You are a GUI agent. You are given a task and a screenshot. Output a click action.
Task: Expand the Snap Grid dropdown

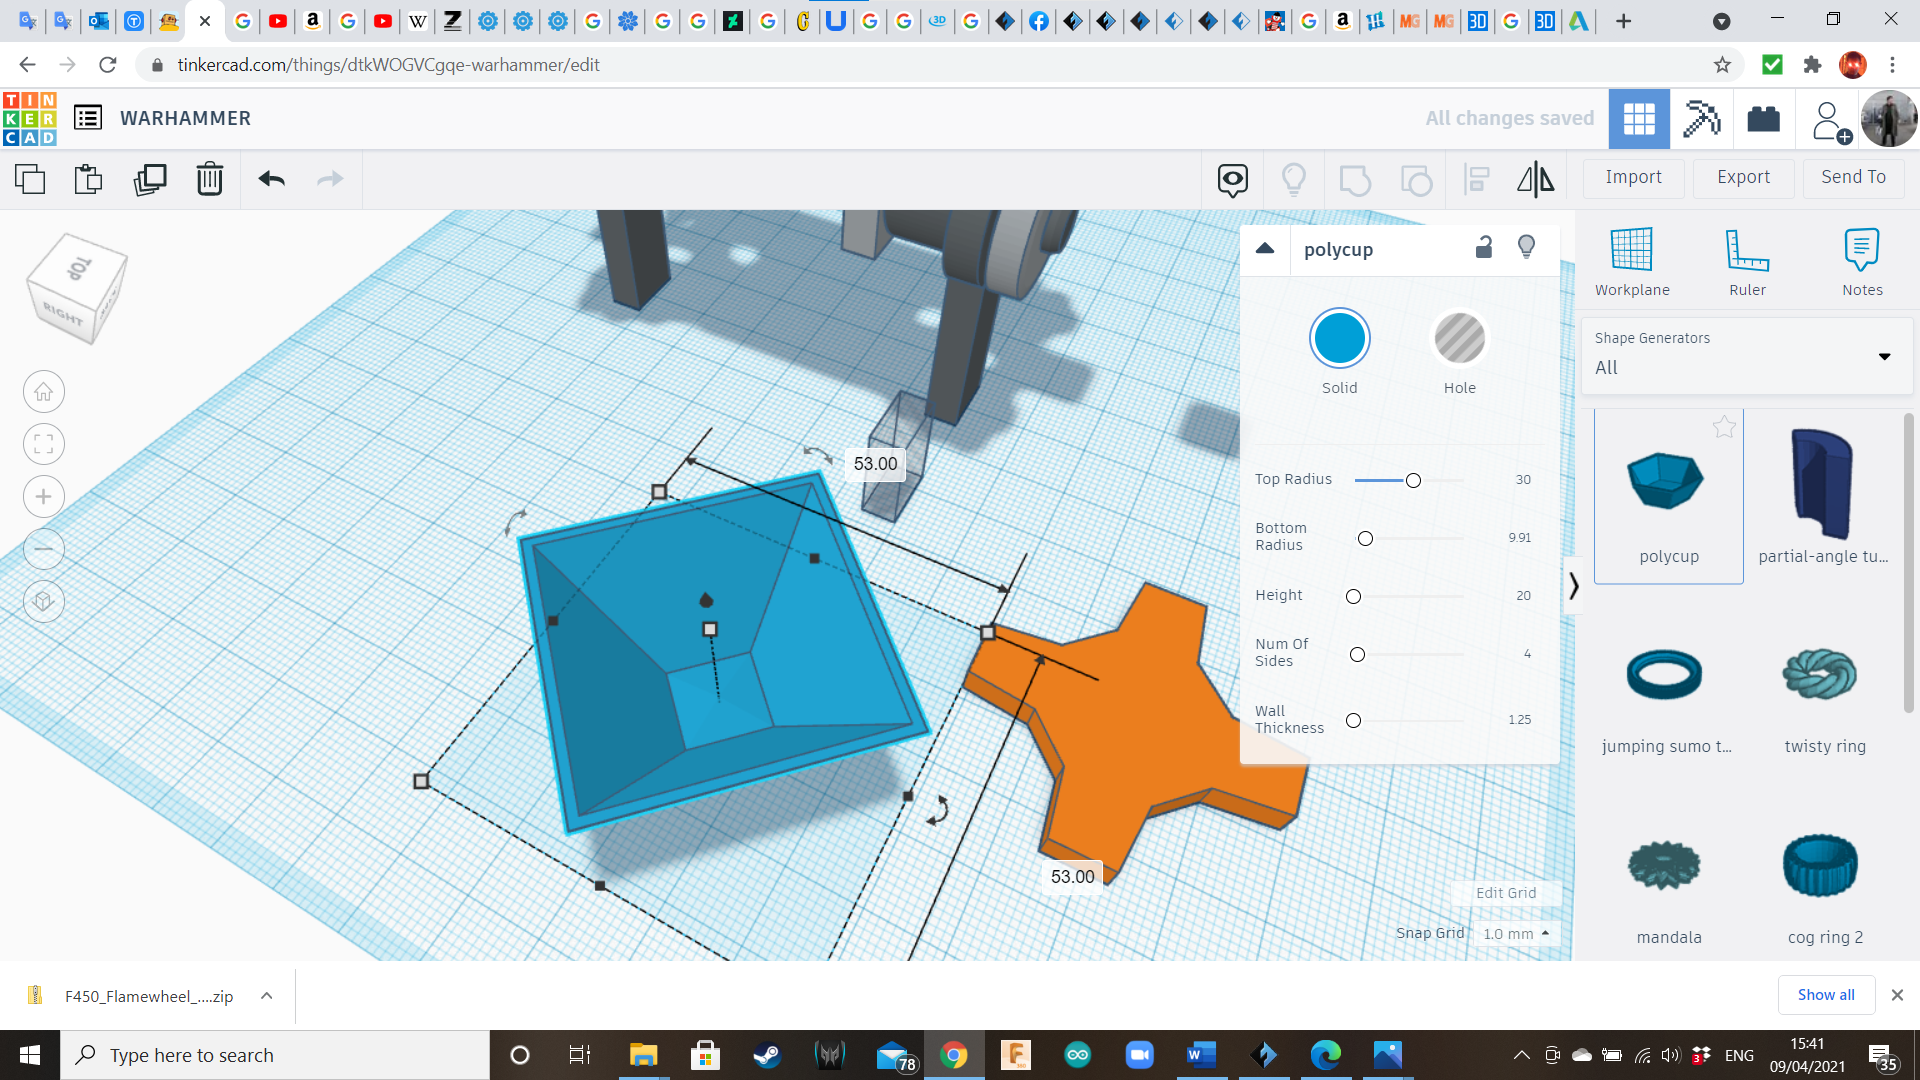pyautogui.click(x=1515, y=934)
